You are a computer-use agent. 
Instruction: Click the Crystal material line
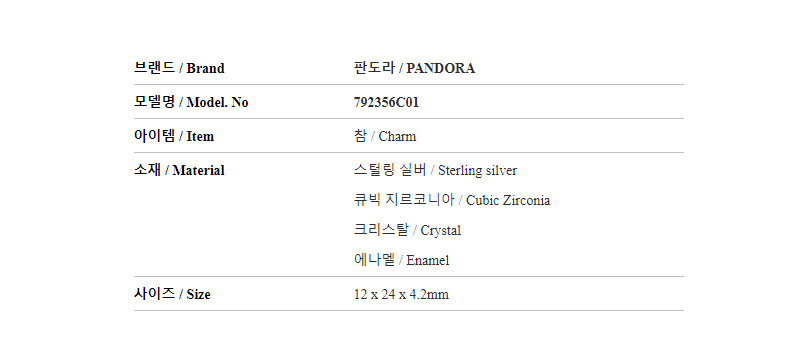click(407, 230)
